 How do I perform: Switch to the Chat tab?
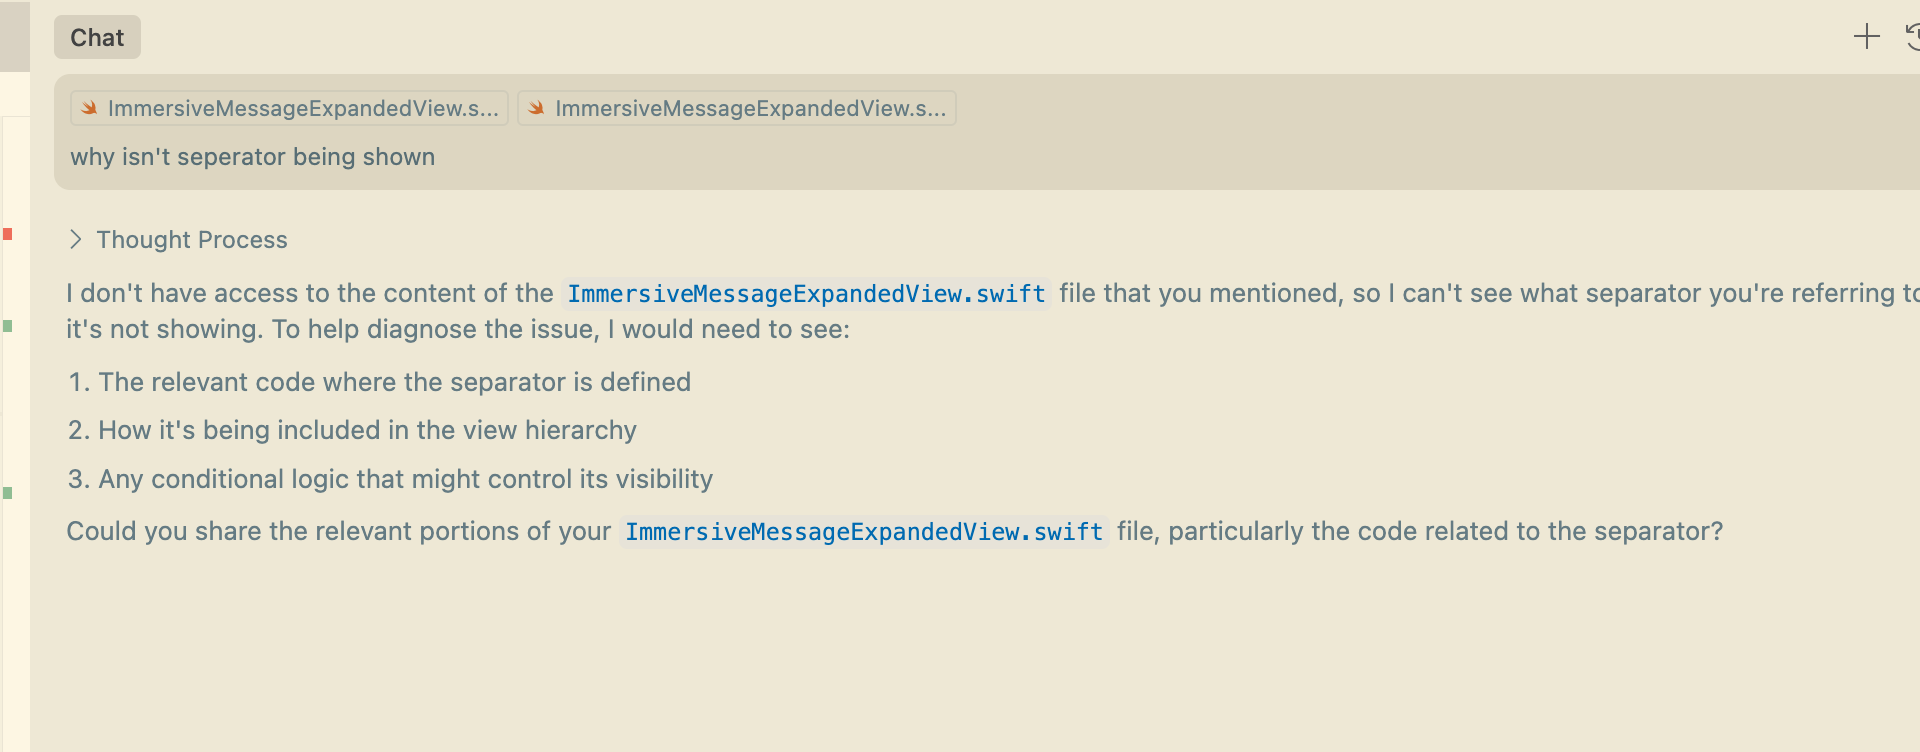[x=97, y=38]
